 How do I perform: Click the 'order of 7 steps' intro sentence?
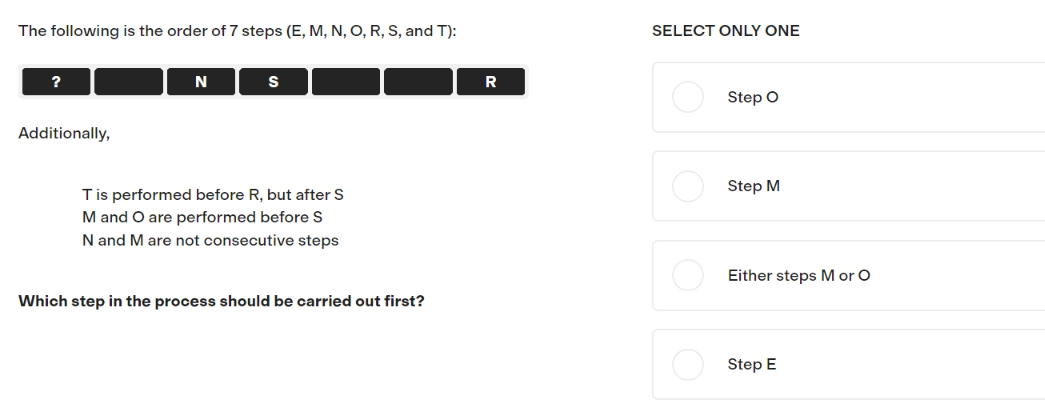pyautogui.click(x=237, y=31)
